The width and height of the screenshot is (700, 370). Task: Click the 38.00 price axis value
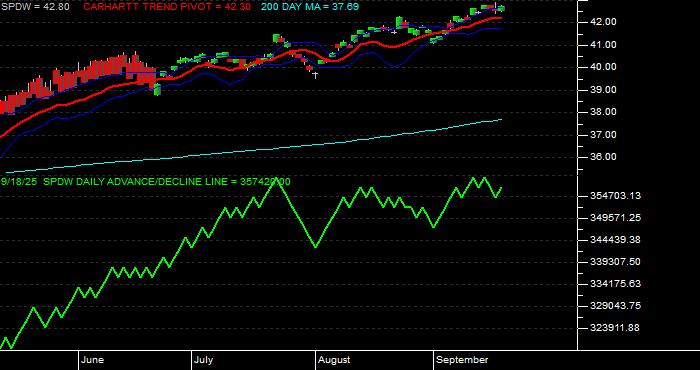[x=604, y=112]
